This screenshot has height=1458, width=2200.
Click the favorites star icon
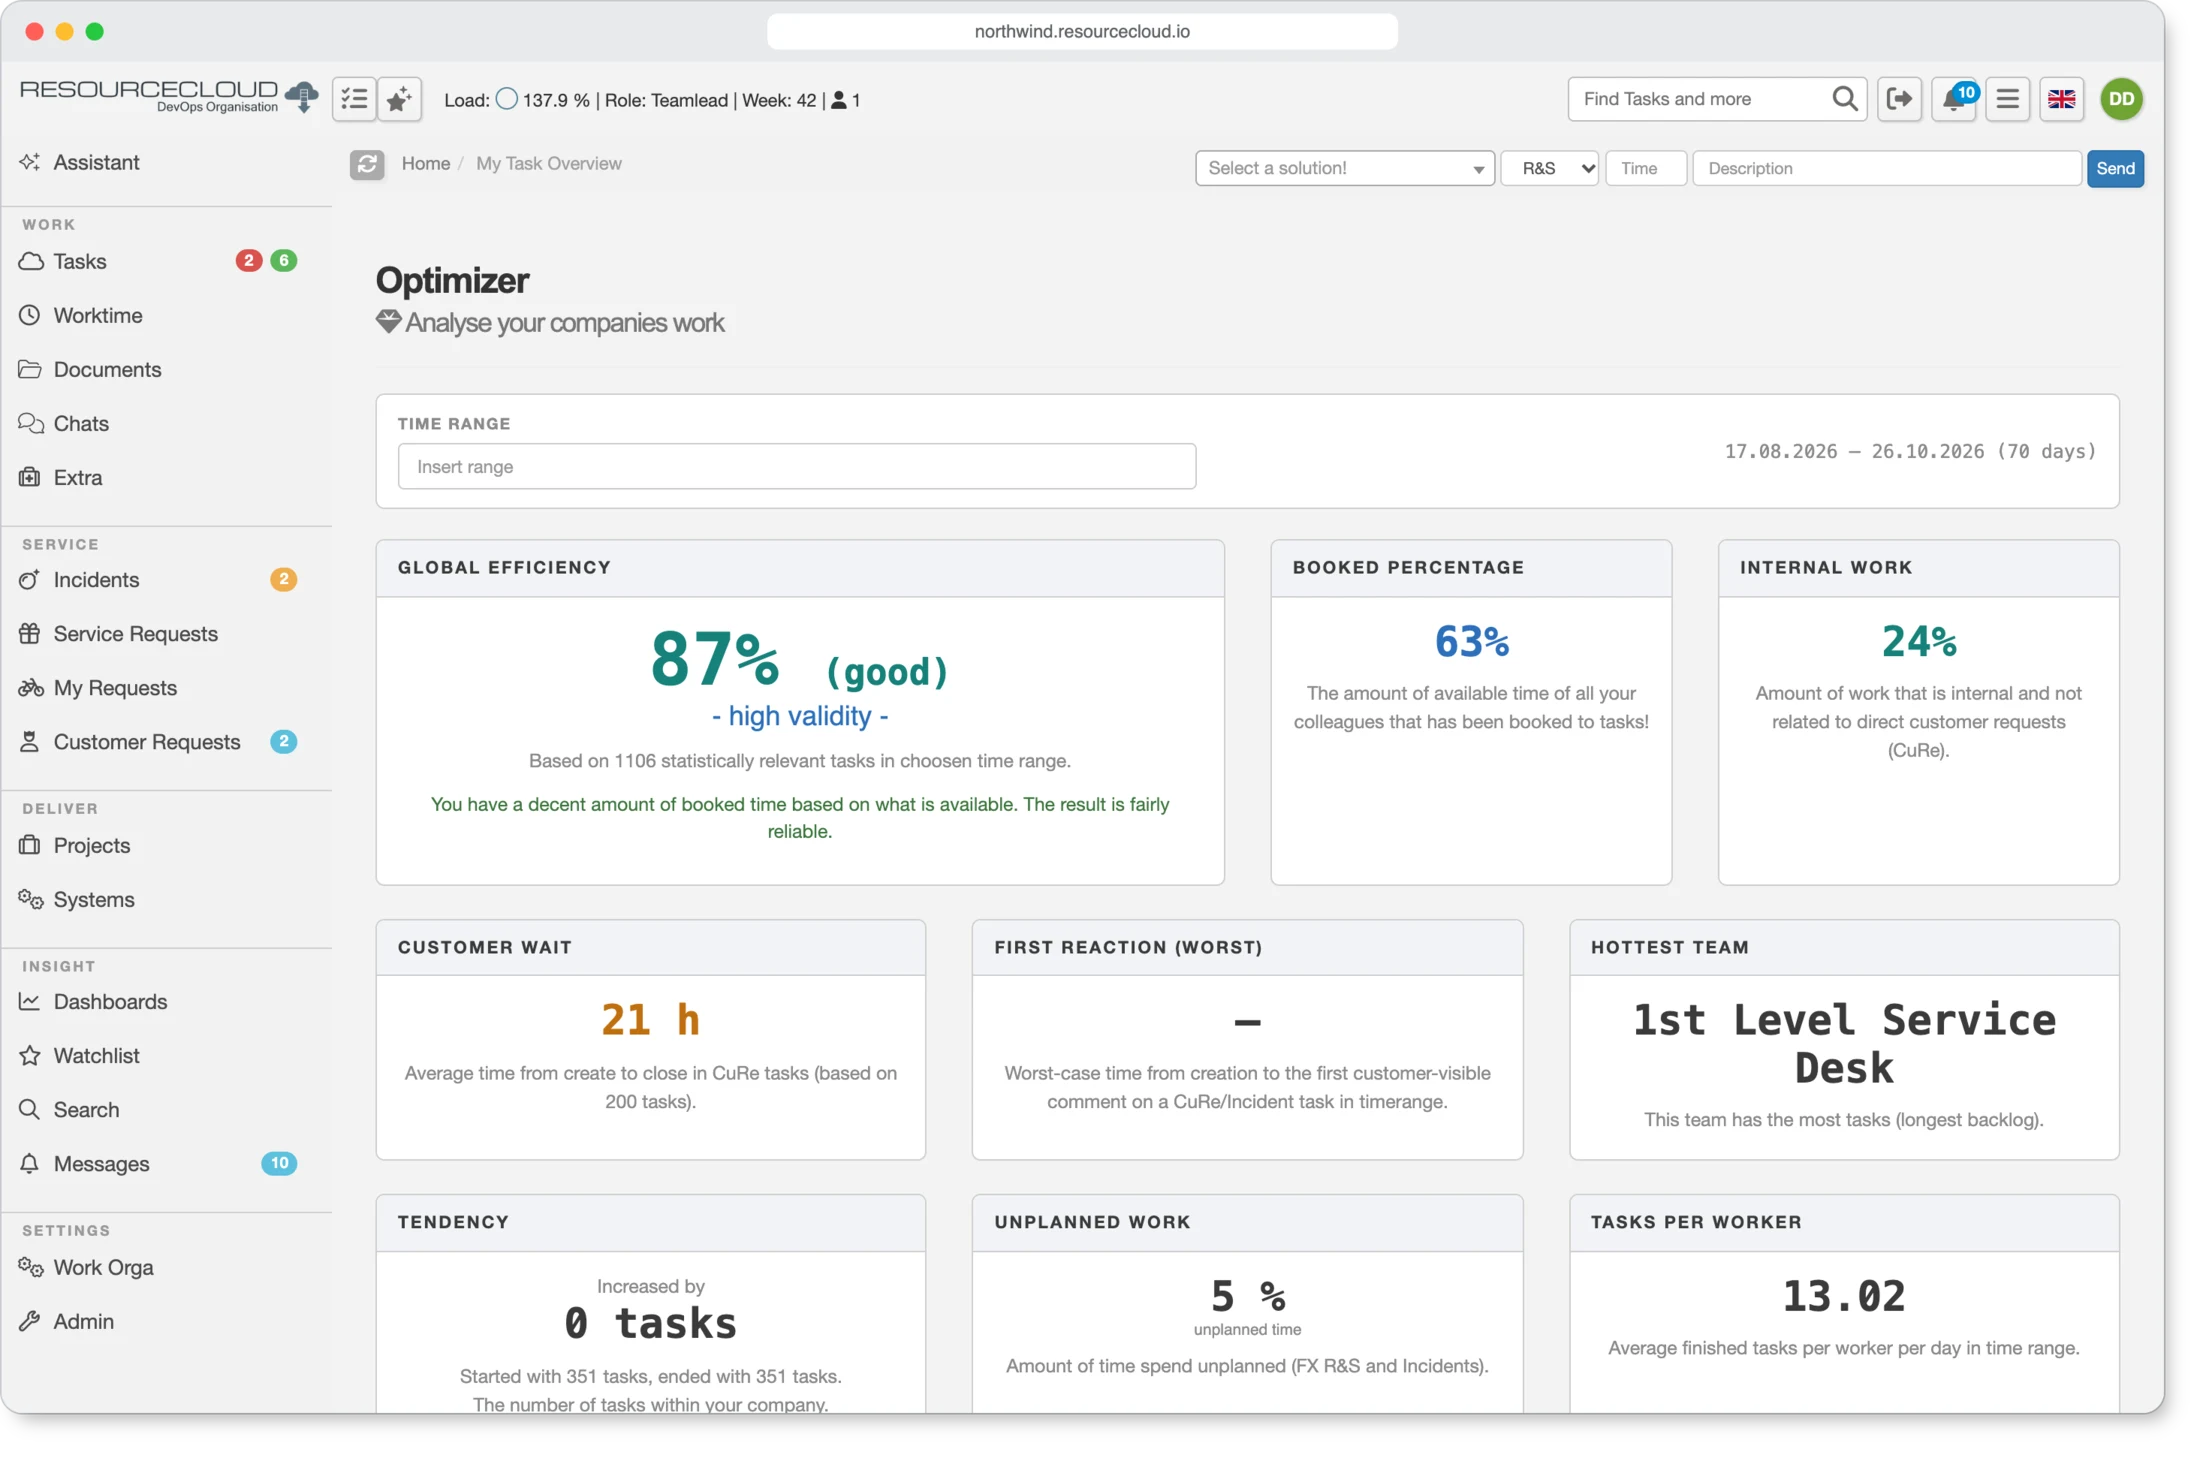click(x=399, y=99)
